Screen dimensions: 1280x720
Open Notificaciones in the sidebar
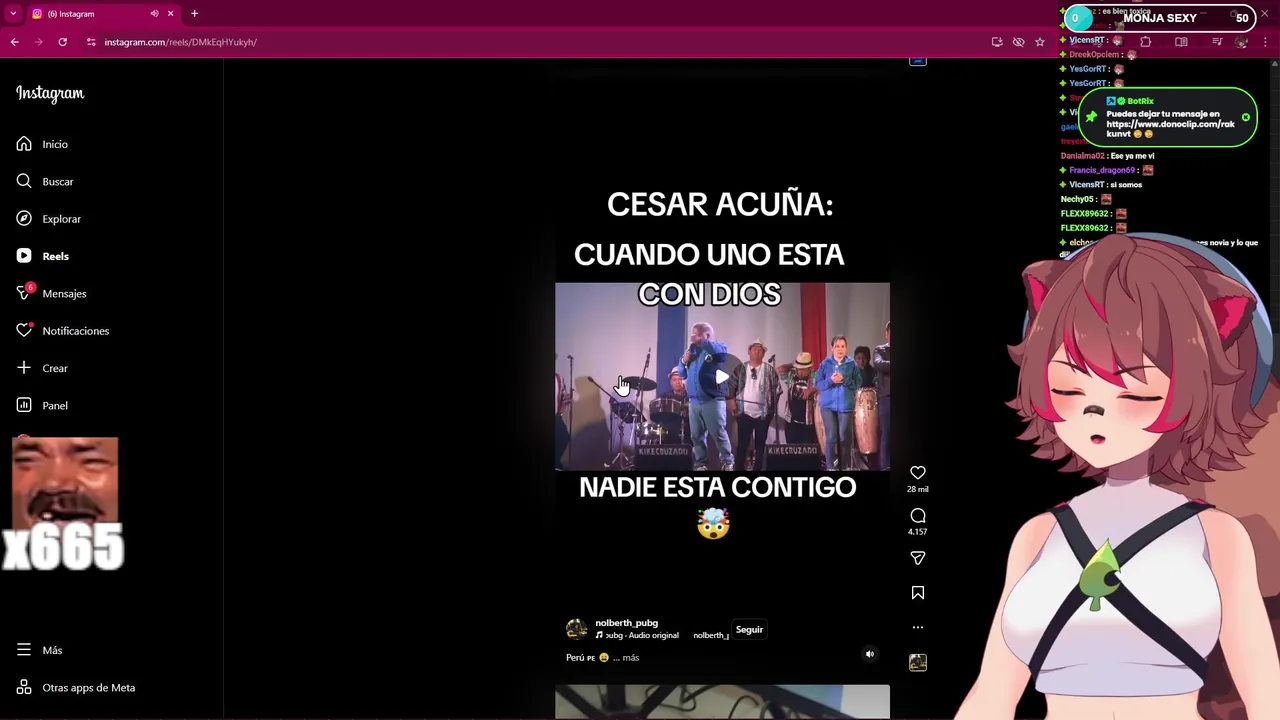(62, 331)
